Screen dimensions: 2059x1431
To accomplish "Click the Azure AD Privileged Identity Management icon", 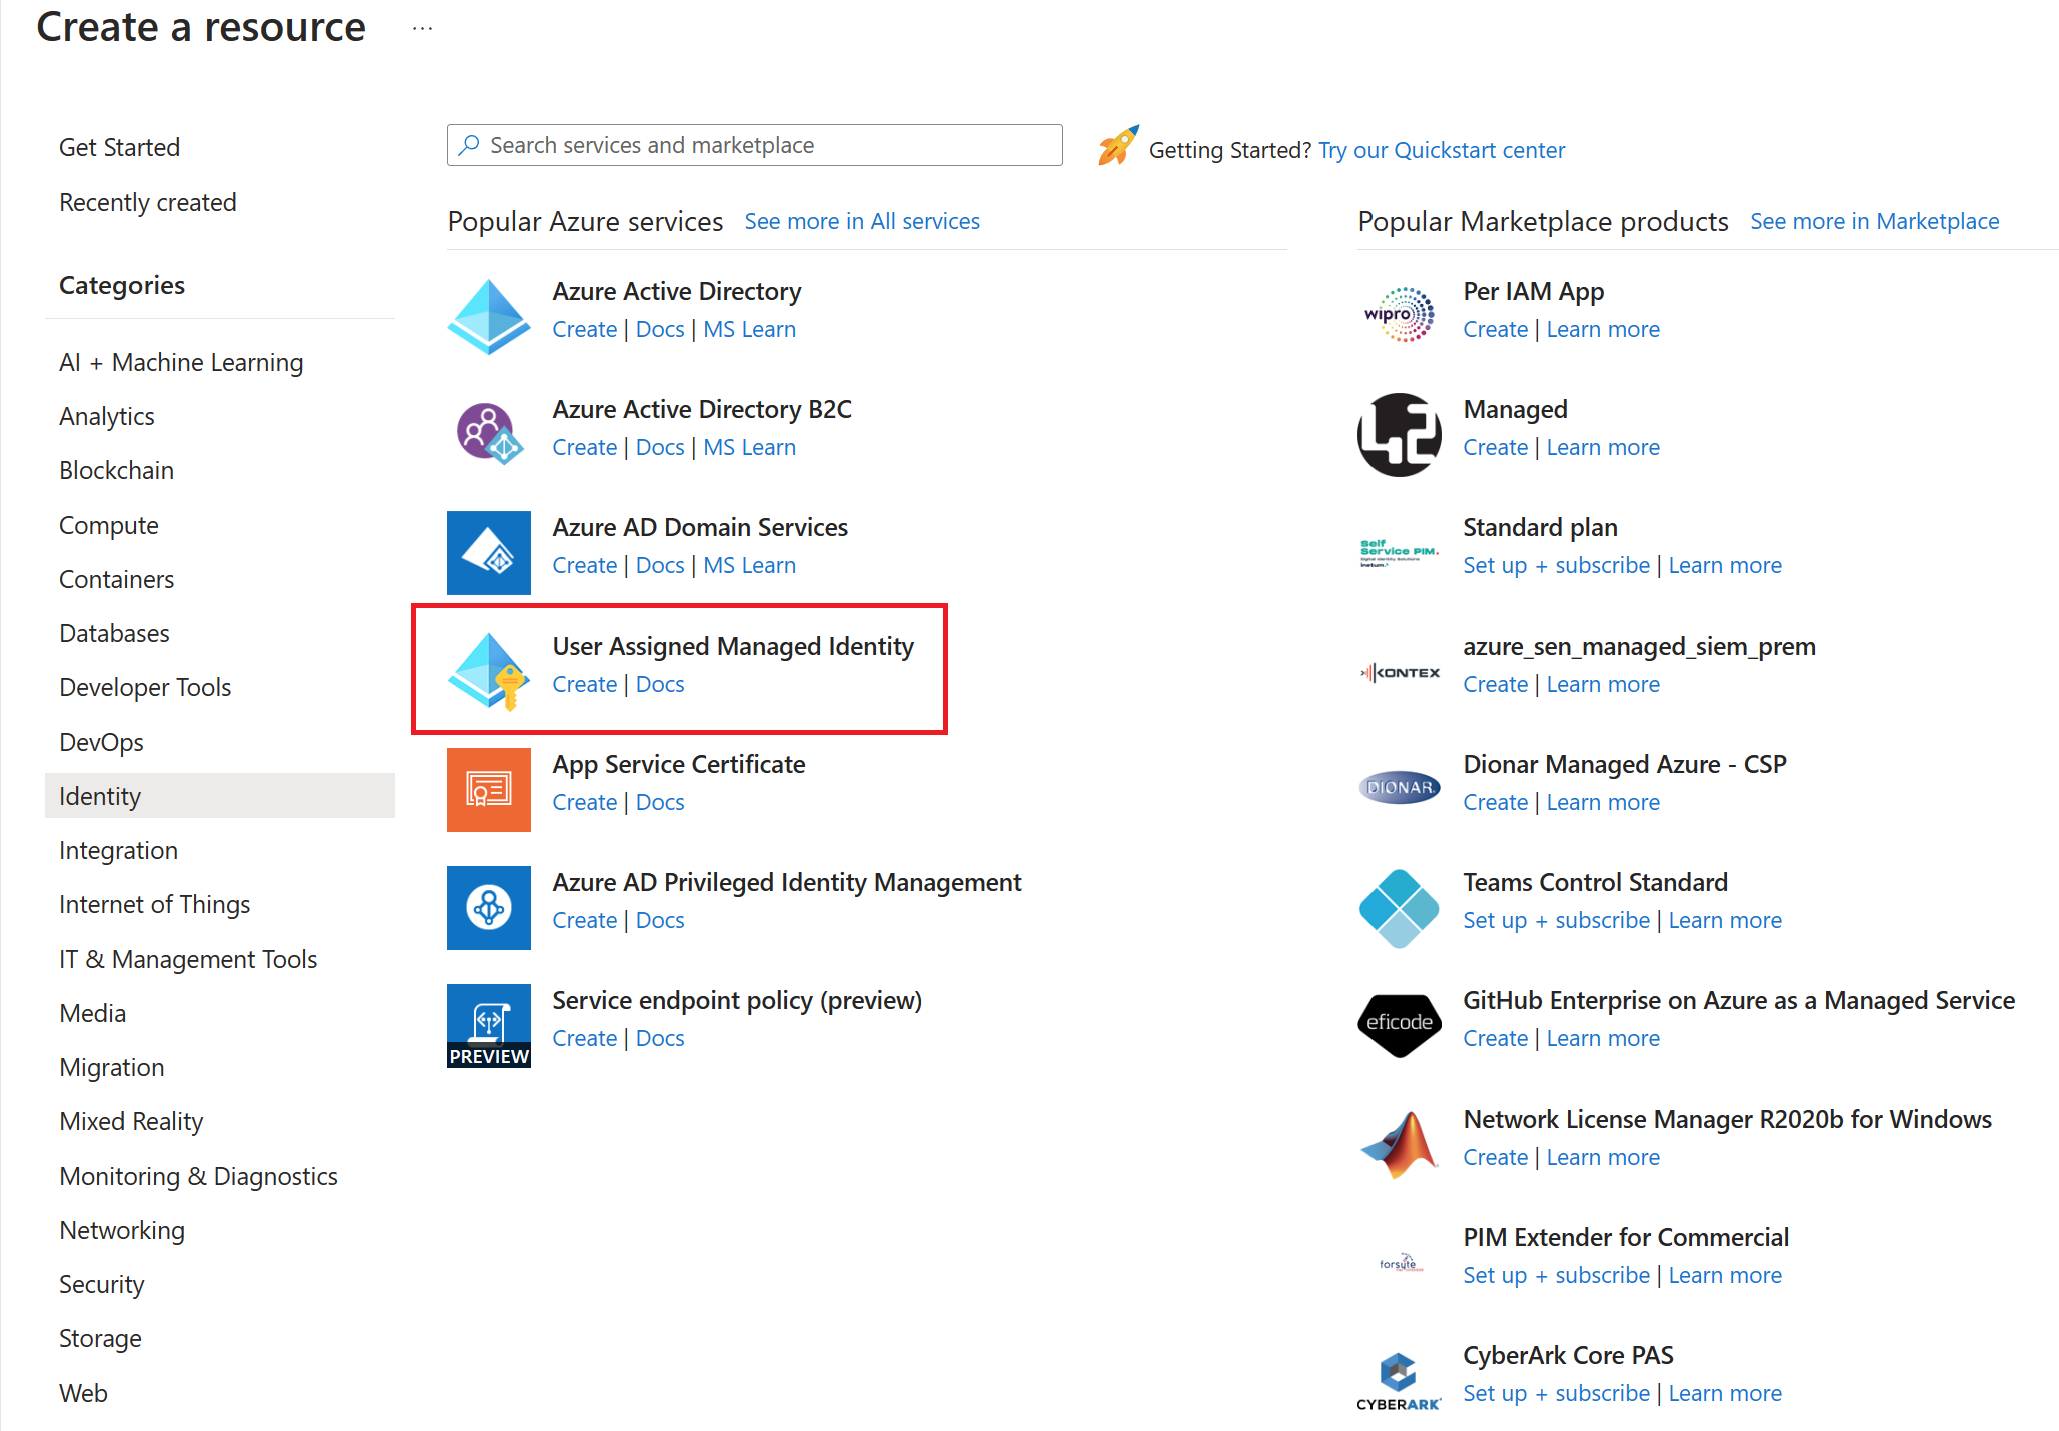I will tap(488, 907).
